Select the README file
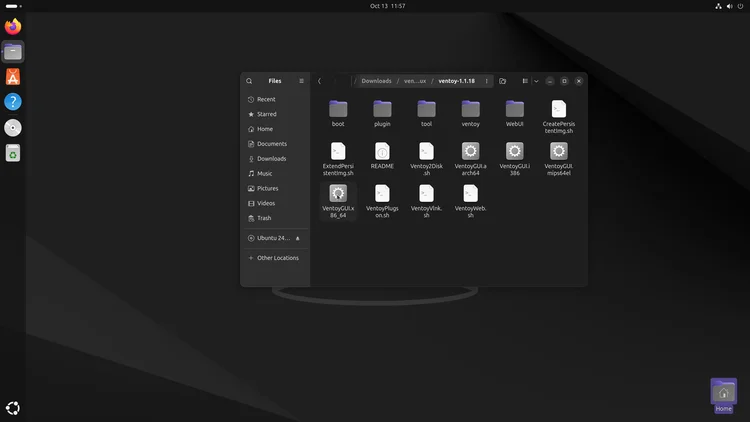The height and width of the screenshot is (422, 750). pyautogui.click(x=382, y=155)
